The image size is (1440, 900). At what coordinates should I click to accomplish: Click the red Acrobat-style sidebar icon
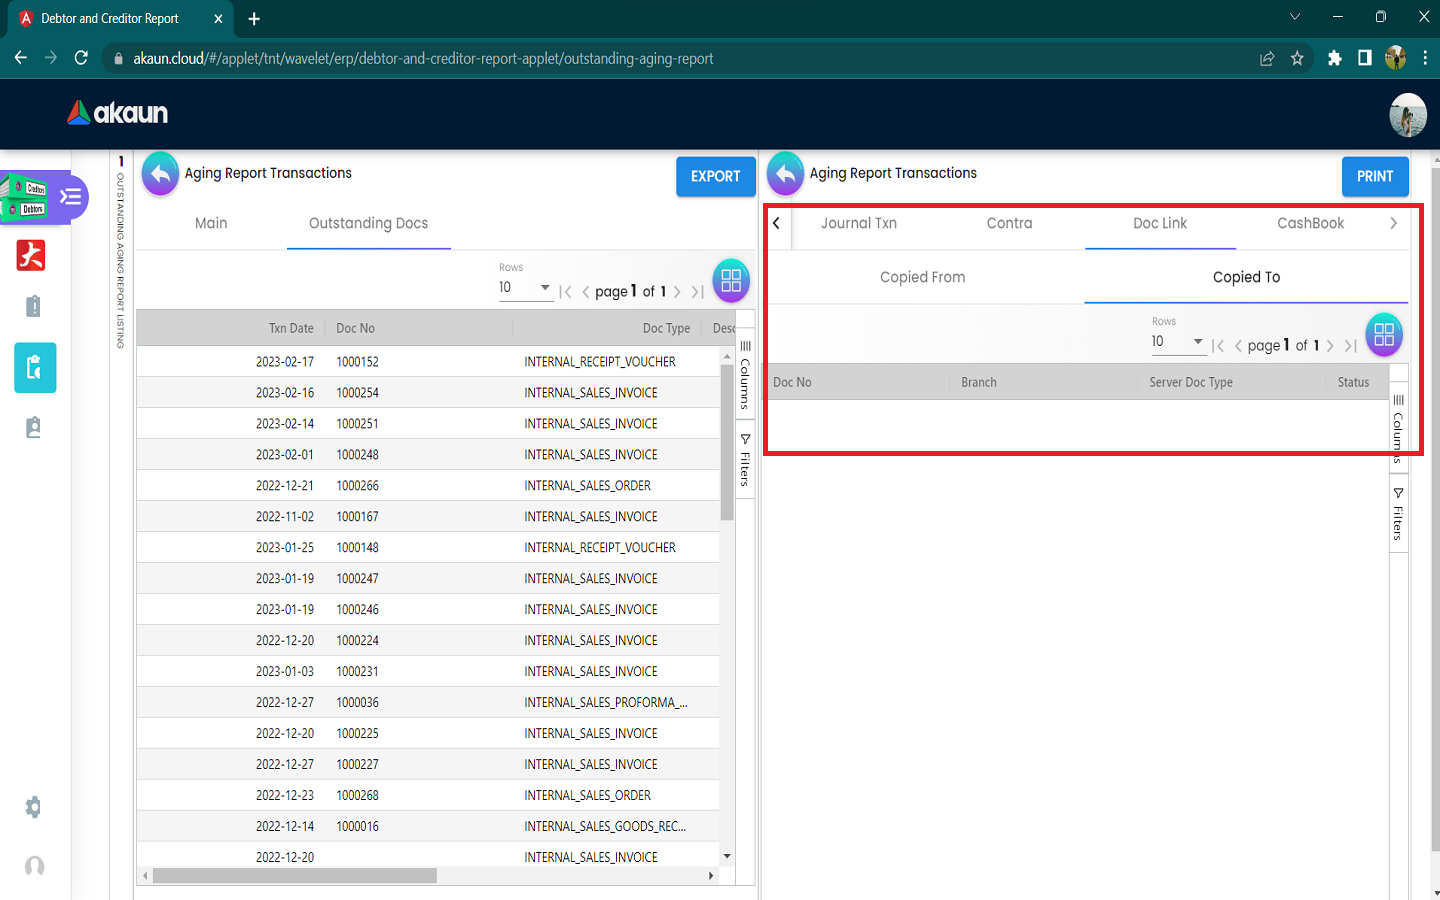coord(31,256)
